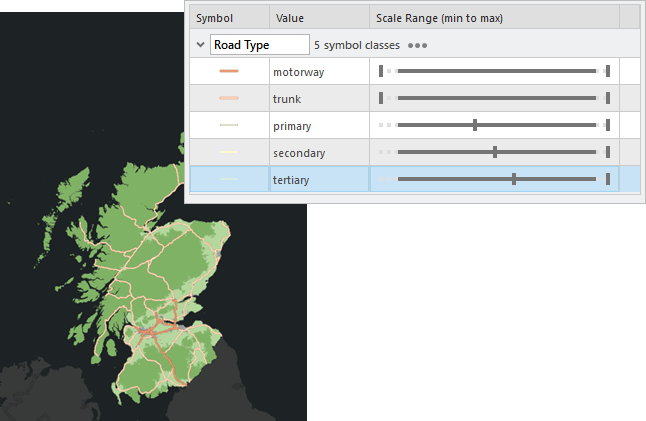
Task: Click the primary scale range minimum handle
Action: (475, 126)
